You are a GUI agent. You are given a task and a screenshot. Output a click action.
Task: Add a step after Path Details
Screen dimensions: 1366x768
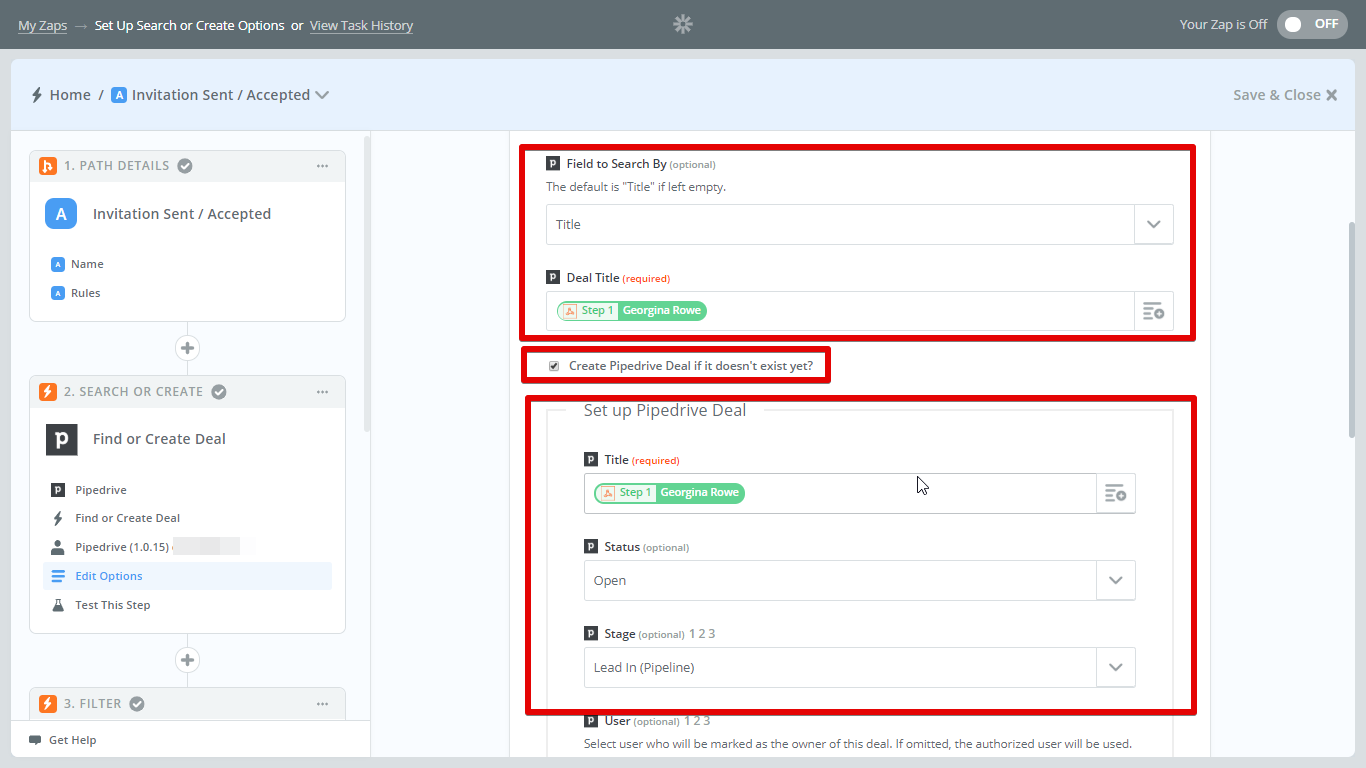187,348
